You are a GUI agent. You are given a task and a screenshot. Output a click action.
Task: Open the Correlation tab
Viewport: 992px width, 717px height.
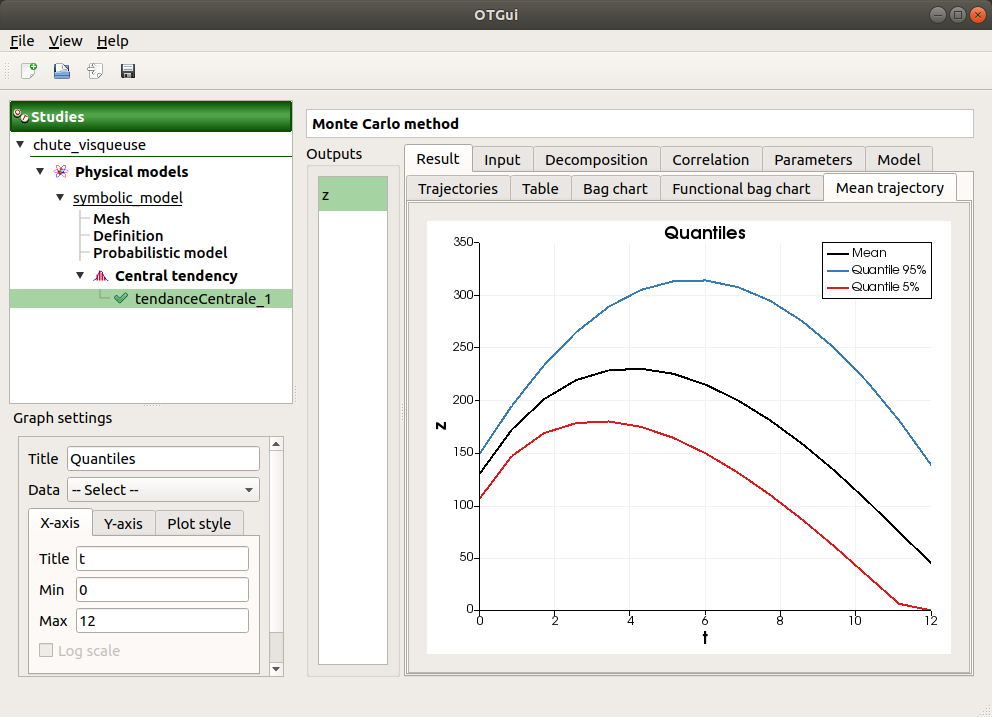click(x=710, y=159)
